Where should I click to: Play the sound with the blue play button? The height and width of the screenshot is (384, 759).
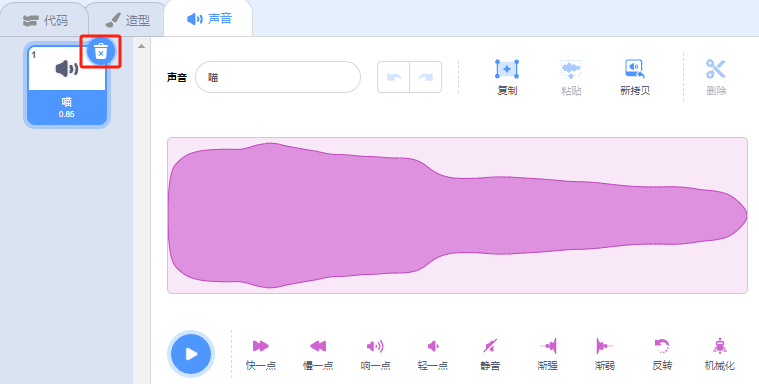pyautogui.click(x=191, y=354)
